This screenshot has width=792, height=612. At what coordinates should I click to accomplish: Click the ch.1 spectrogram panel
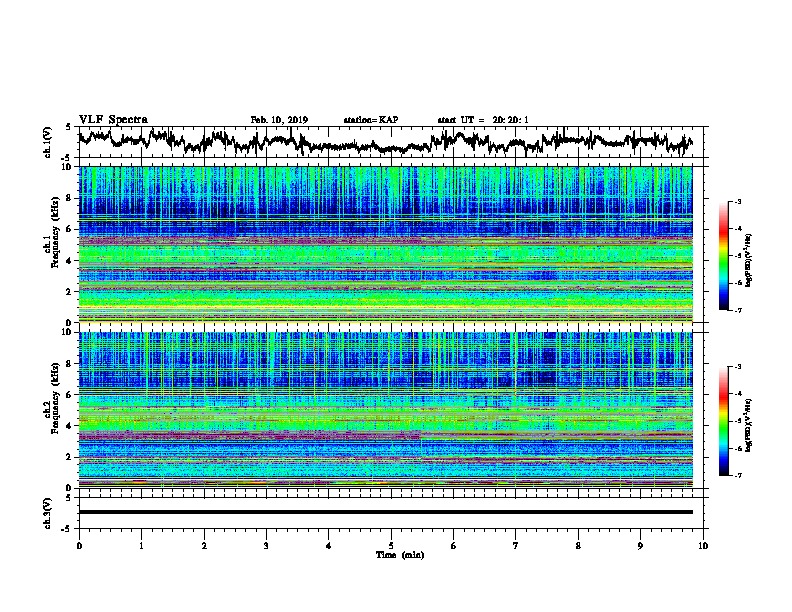coord(385,244)
